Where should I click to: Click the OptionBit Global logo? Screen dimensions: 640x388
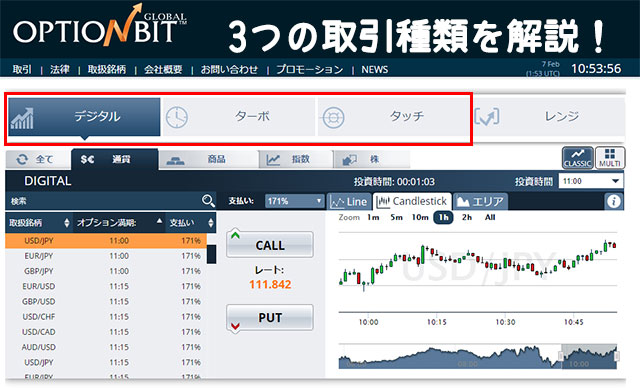[x=100, y=26]
